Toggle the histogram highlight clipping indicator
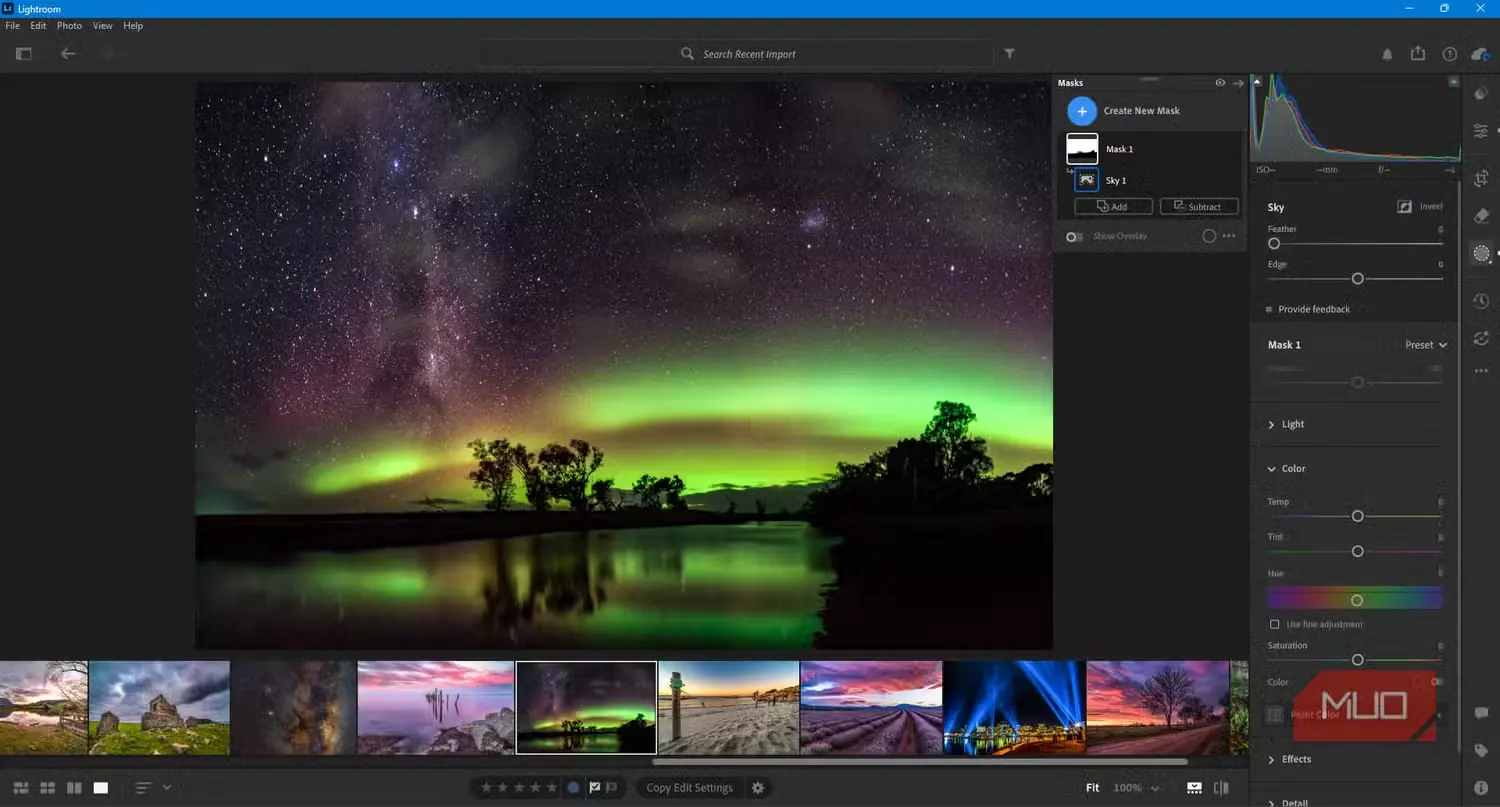 (1453, 81)
